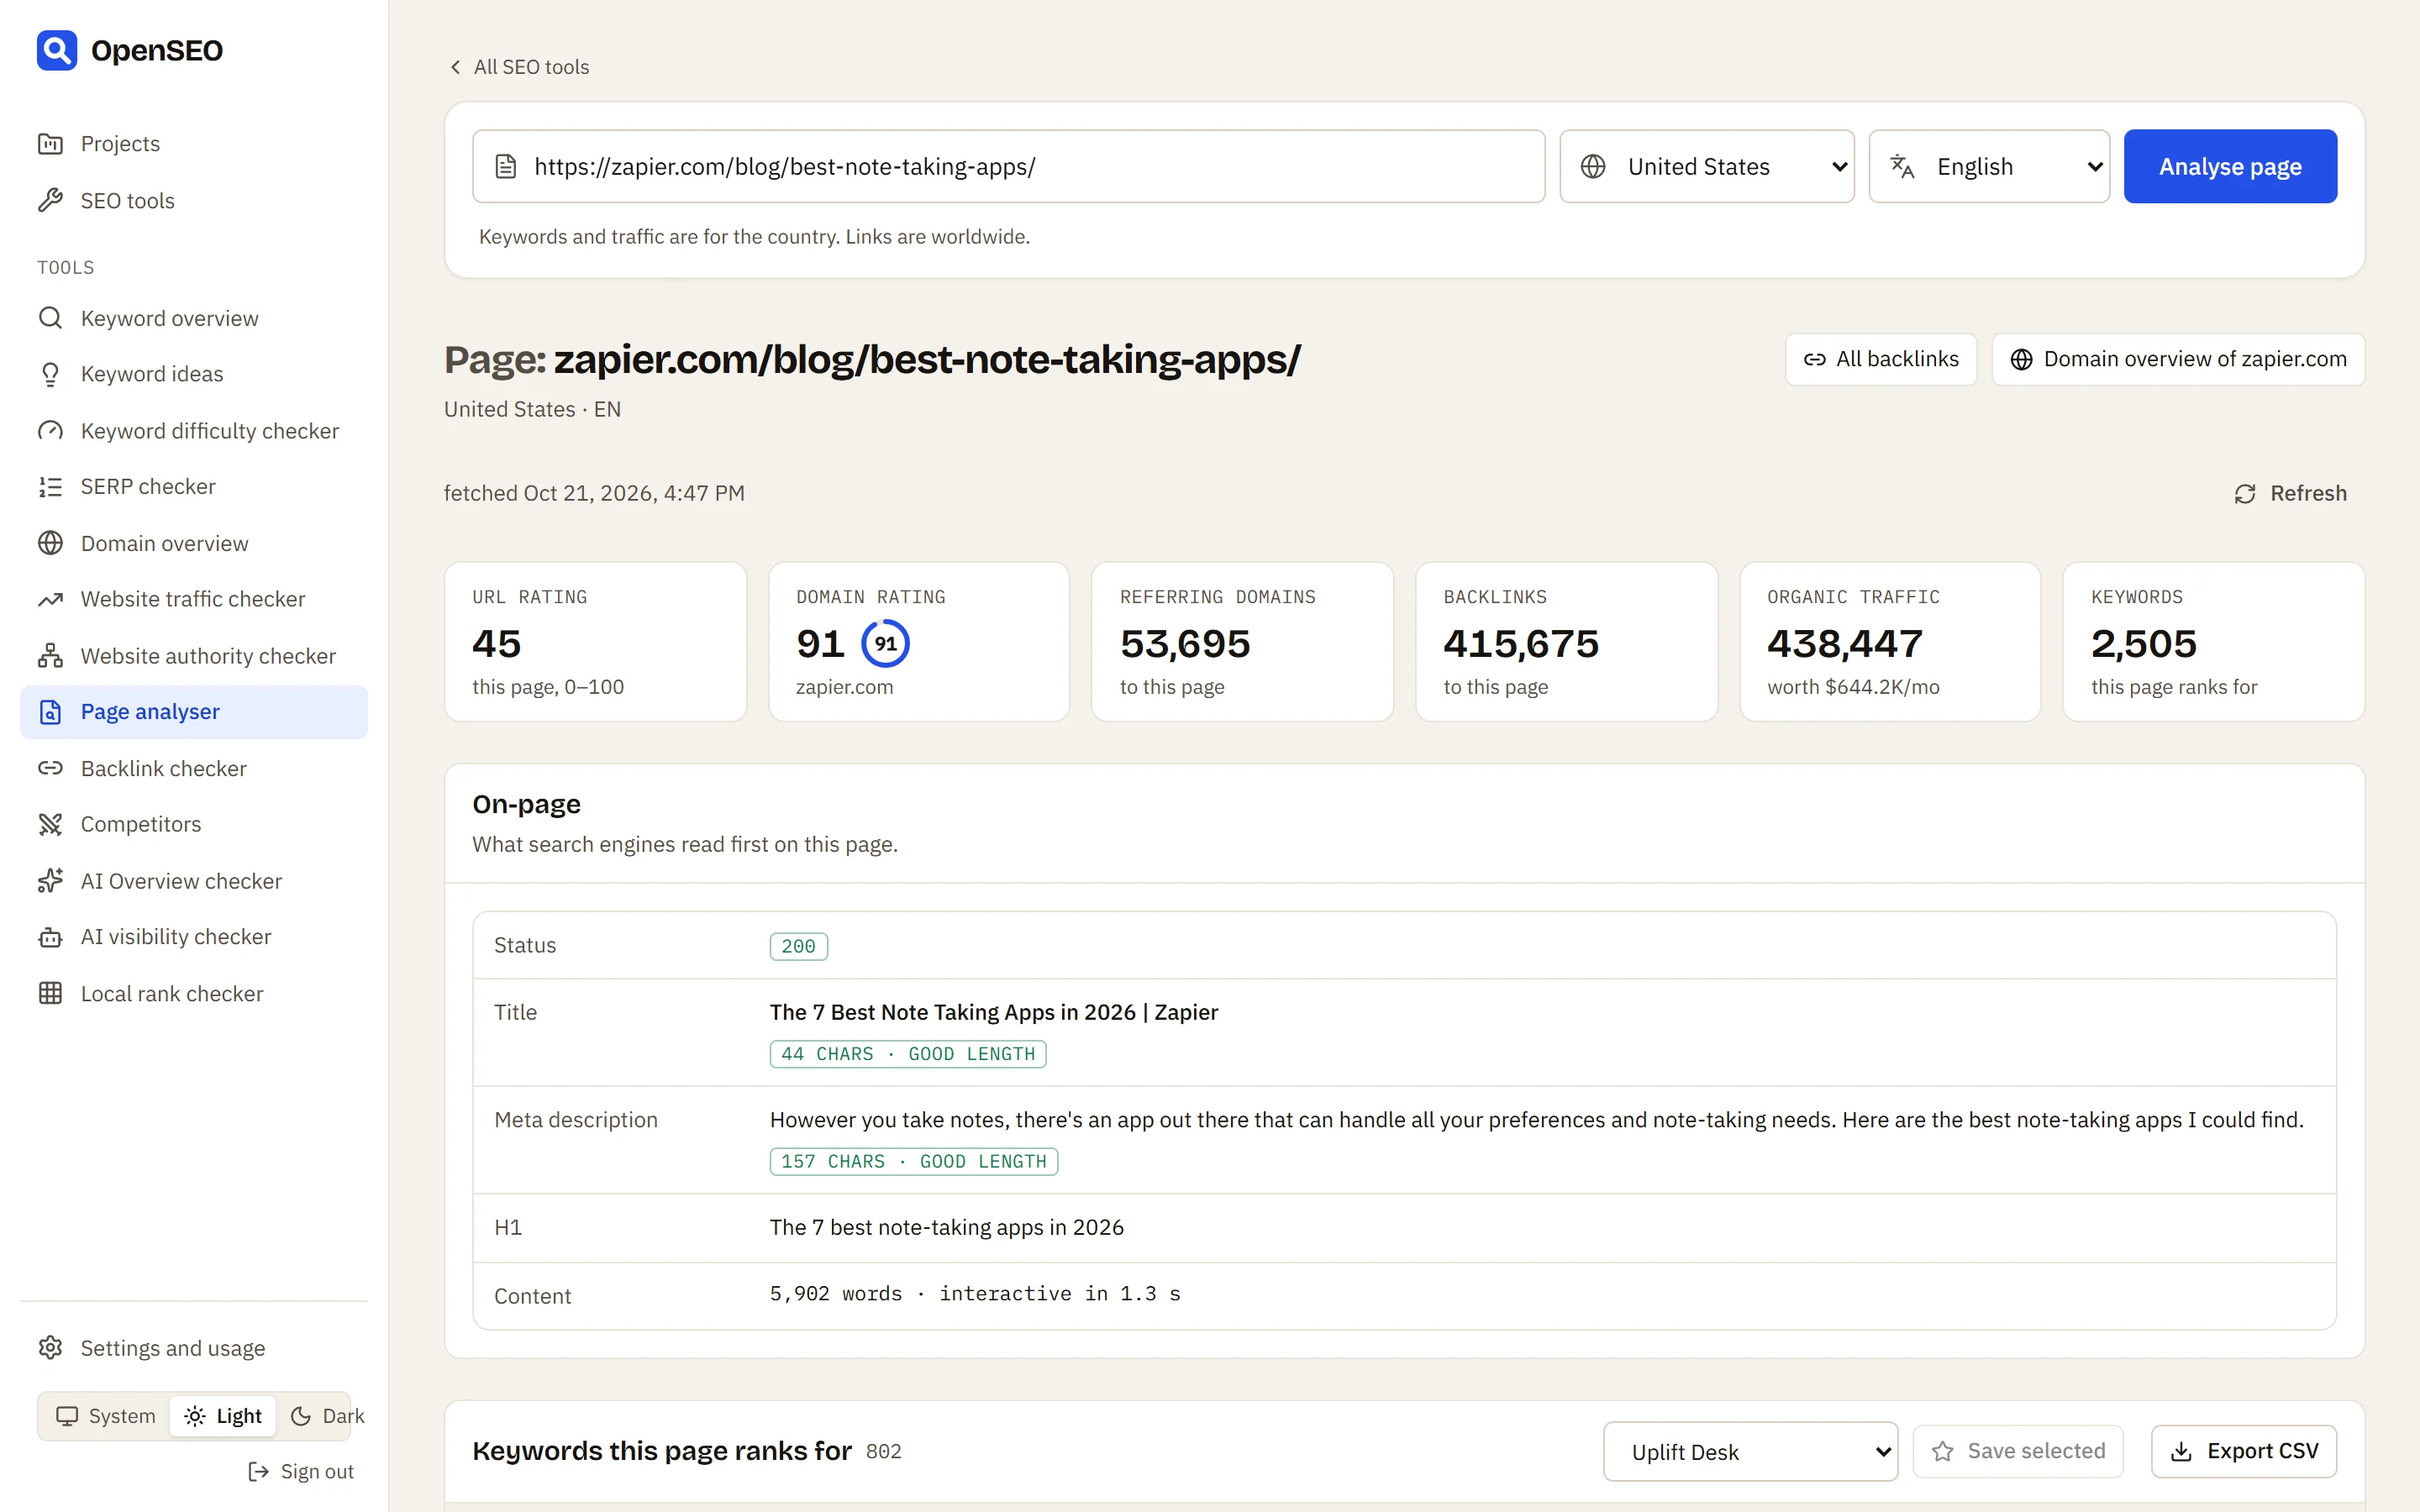Click the 200 status badge

pyautogui.click(x=798, y=946)
